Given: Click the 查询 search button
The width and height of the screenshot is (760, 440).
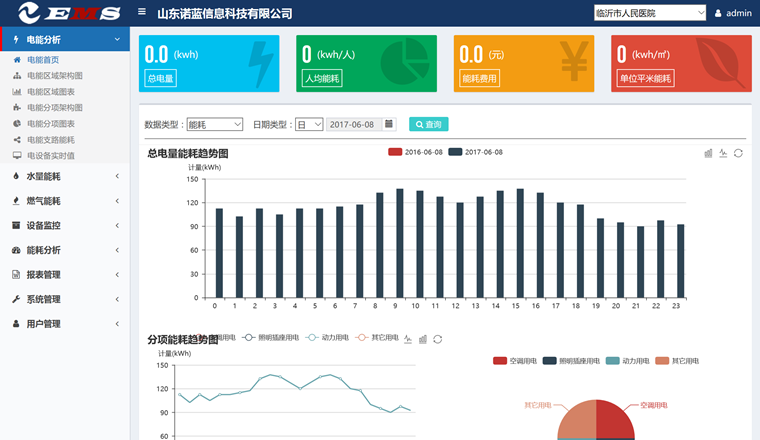Looking at the screenshot, I should point(428,125).
